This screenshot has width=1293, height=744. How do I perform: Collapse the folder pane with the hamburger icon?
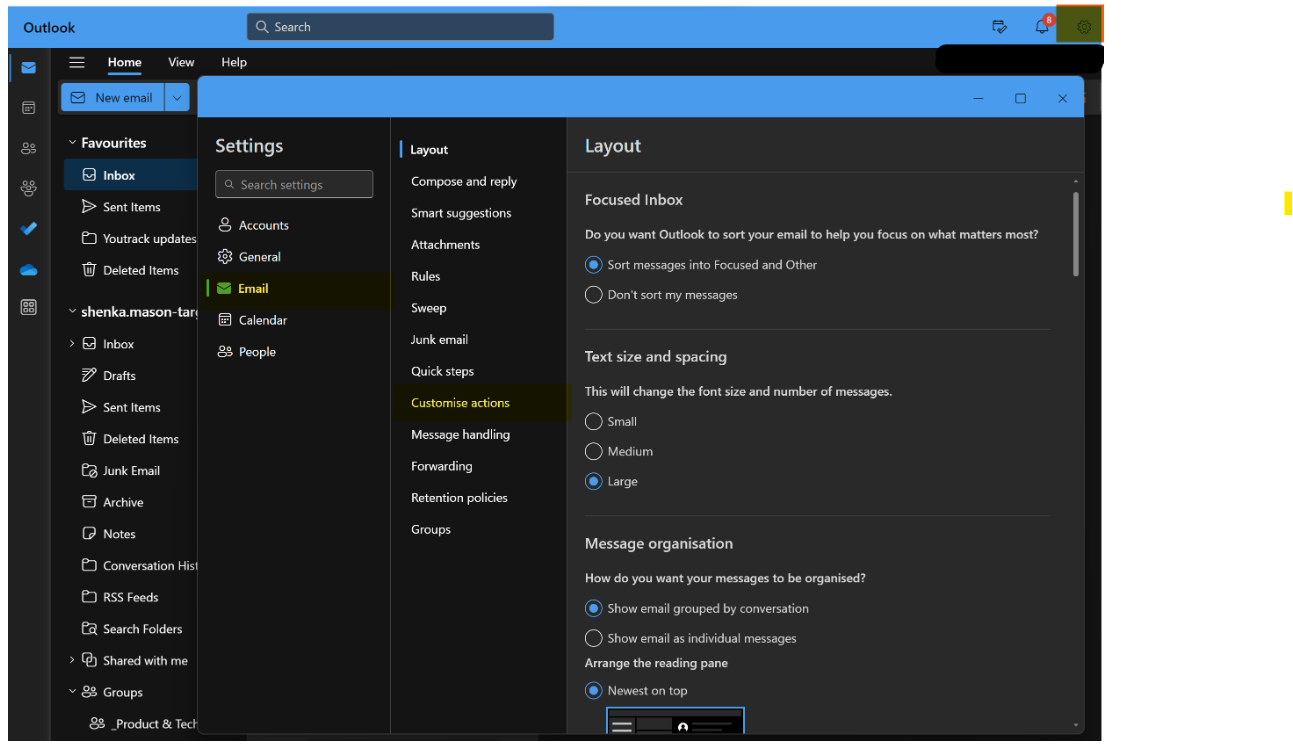[x=77, y=62]
